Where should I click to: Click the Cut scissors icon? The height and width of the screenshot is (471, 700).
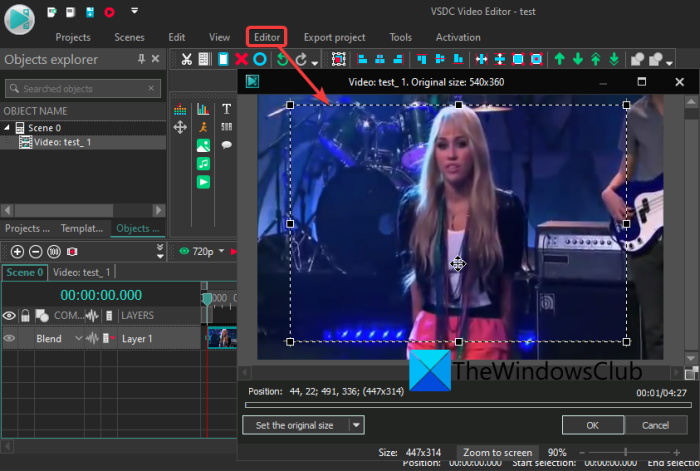(x=186, y=60)
